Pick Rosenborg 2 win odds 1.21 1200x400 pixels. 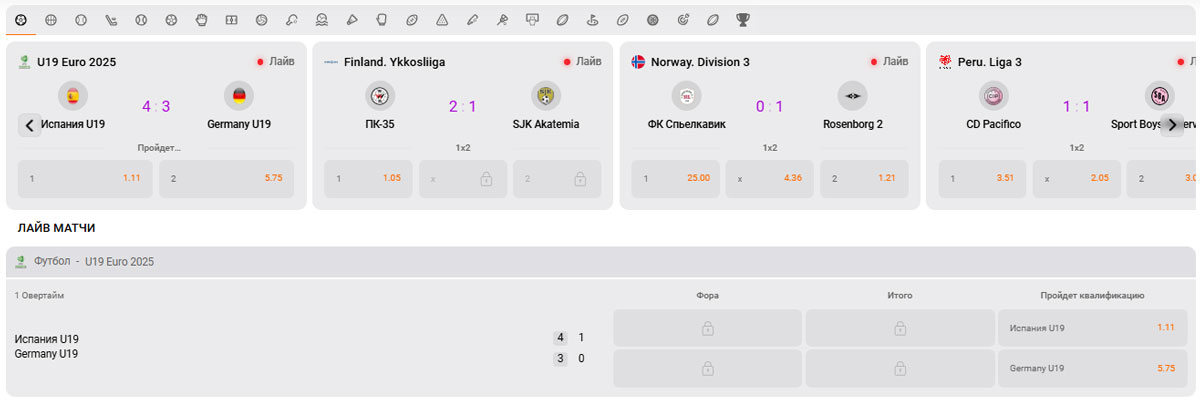point(866,179)
